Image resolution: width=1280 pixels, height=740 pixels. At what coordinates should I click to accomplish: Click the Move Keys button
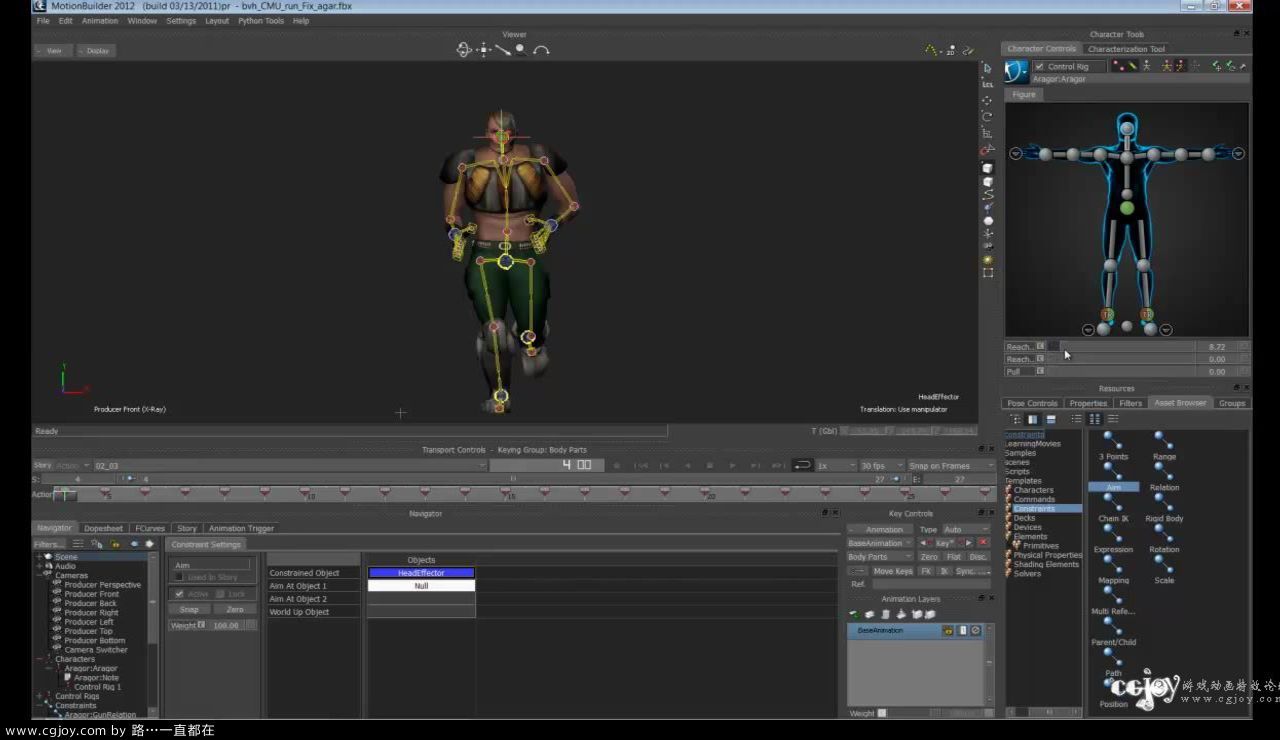click(893, 571)
